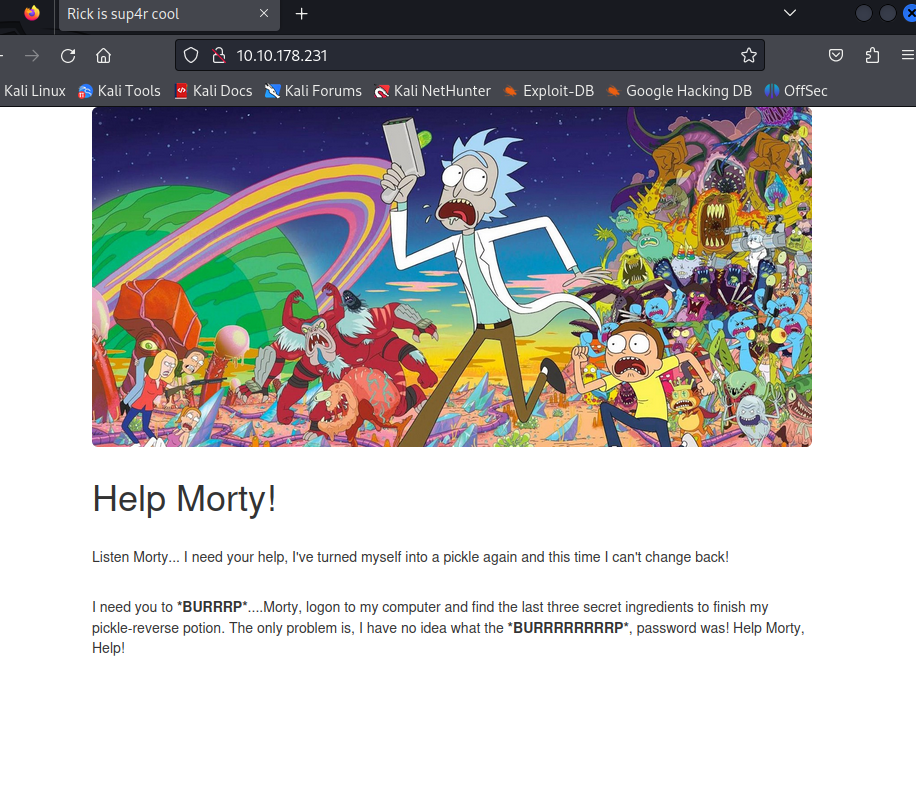This screenshot has height=794, width=916.
Task: Click the insecure connection padlock icon
Action: tap(218, 56)
